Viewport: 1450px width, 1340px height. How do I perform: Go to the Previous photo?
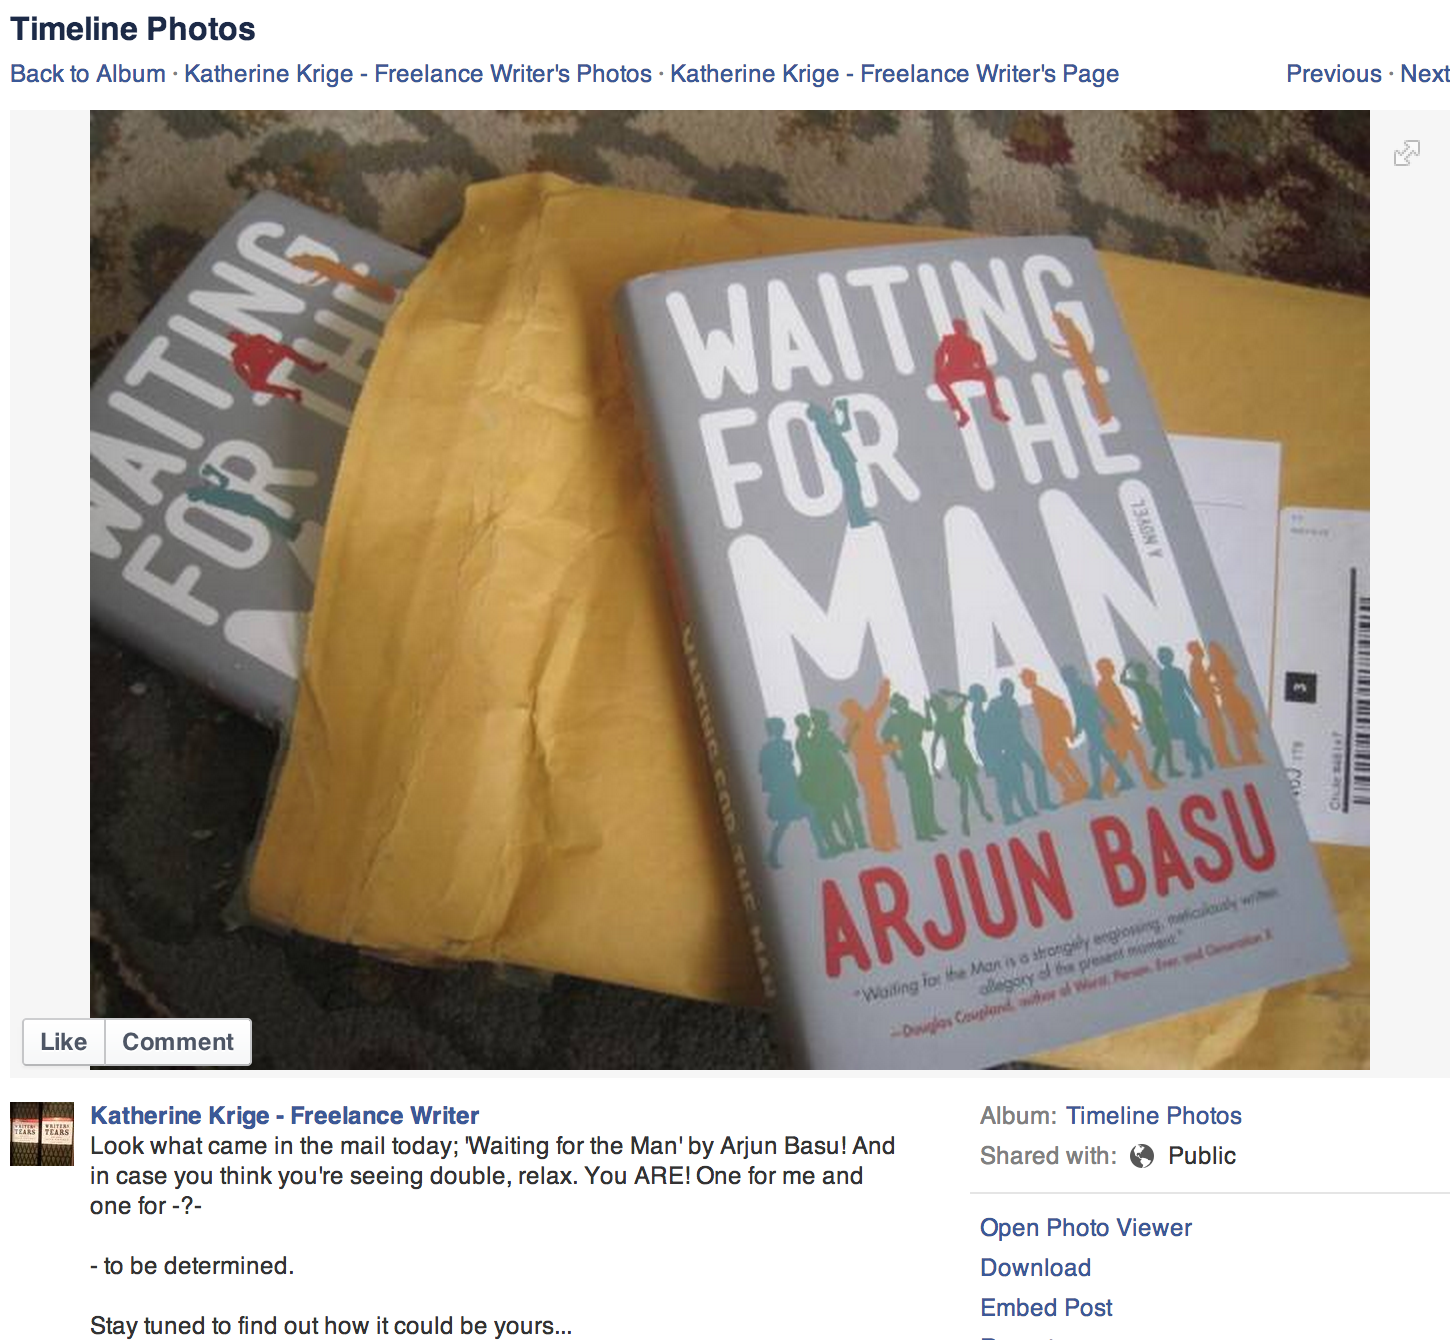(1334, 74)
